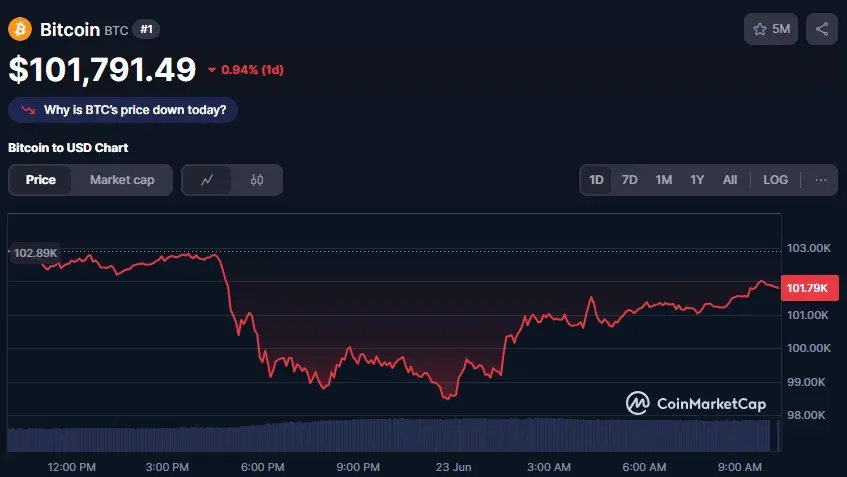This screenshot has width=847, height=477.
Task: Click the 101.00K axis label
Action: [808, 315]
